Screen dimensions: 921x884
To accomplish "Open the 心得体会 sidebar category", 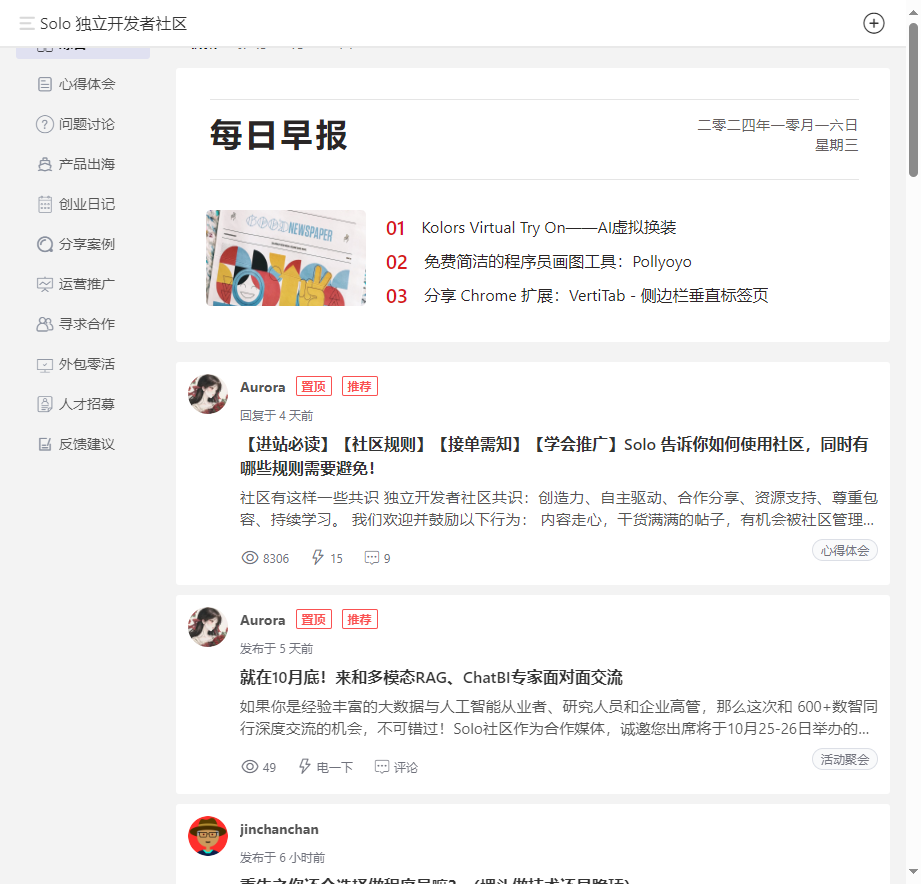I will (x=83, y=84).
